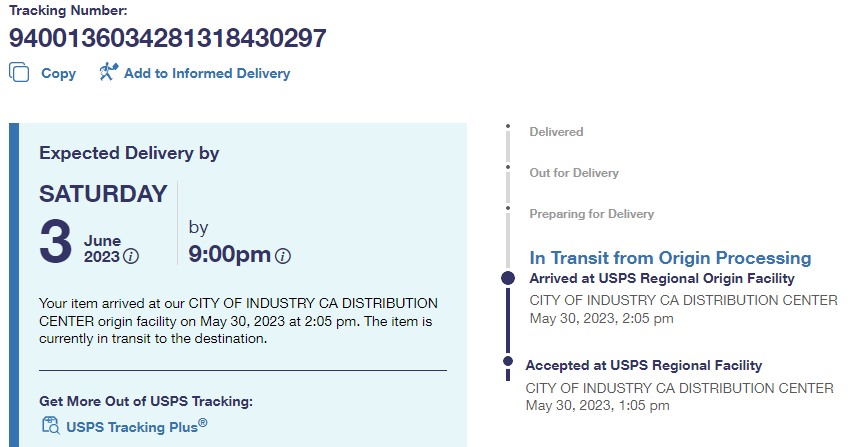Click the Out for Delivery step
The height and width of the screenshot is (447, 857).
tap(574, 173)
